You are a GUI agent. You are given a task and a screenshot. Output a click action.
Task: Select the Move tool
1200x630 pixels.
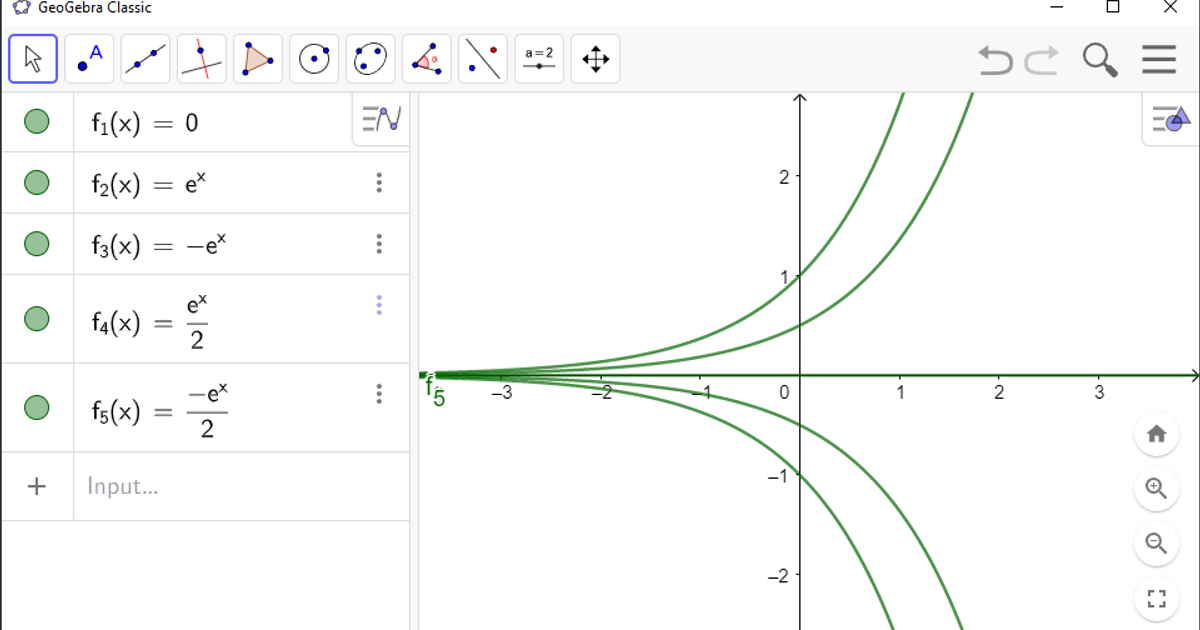click(31, 59)
